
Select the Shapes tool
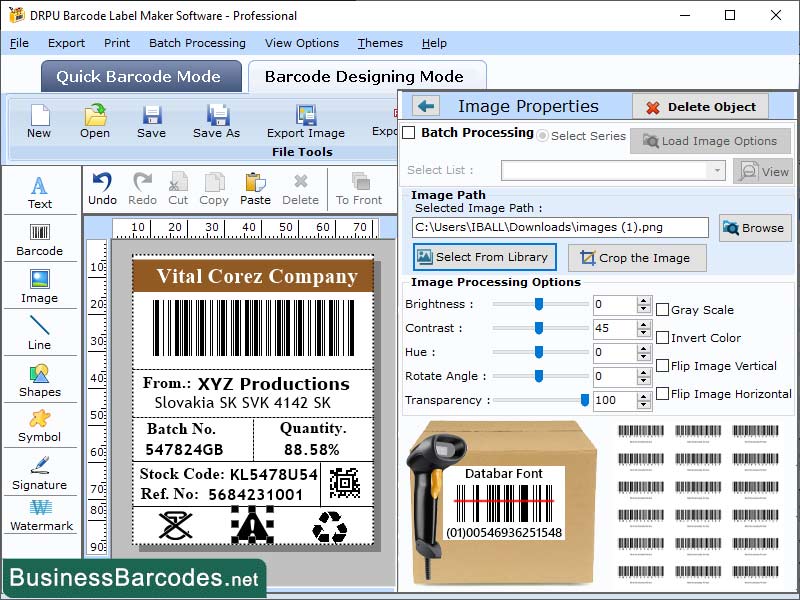click(x=40, y=385)
